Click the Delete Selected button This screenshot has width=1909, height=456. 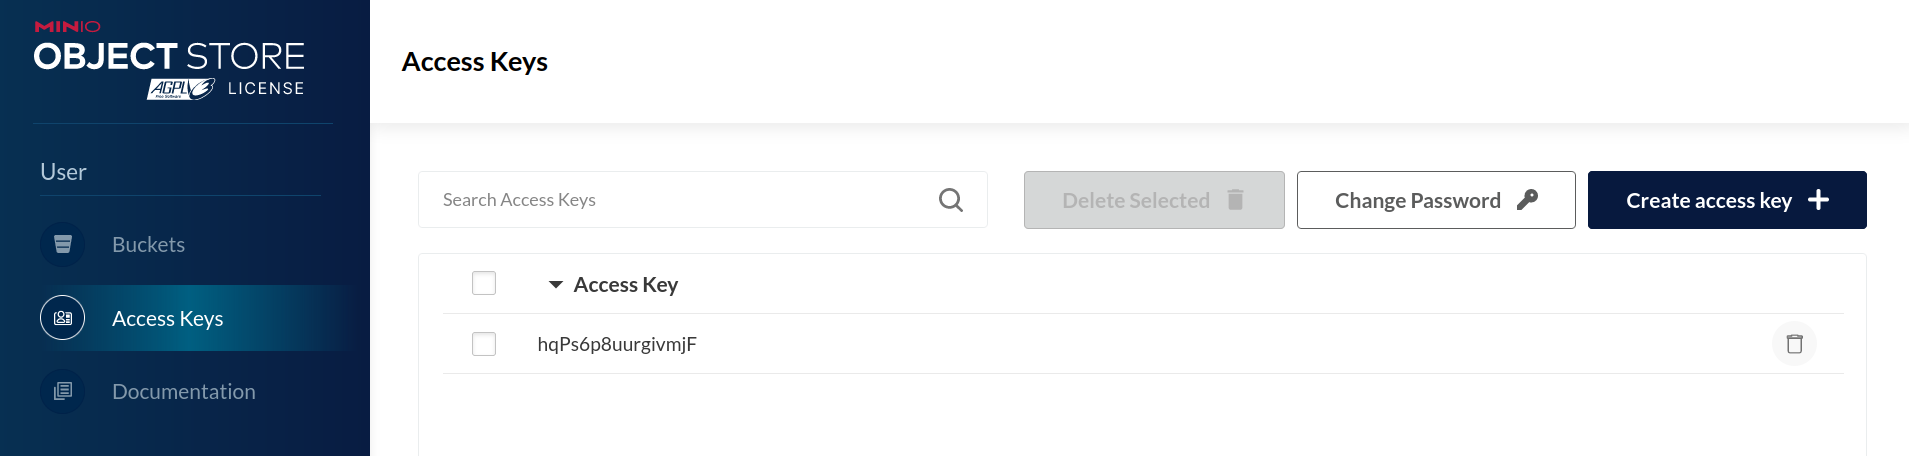point(1154,200)
